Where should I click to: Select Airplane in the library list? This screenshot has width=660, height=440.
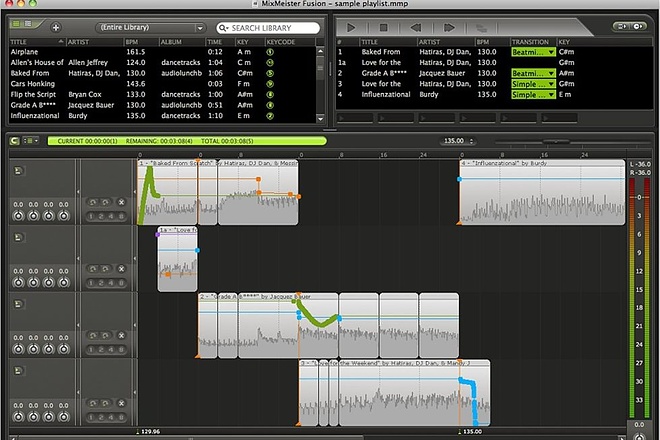pyautogui.click(x=162, y=52)
